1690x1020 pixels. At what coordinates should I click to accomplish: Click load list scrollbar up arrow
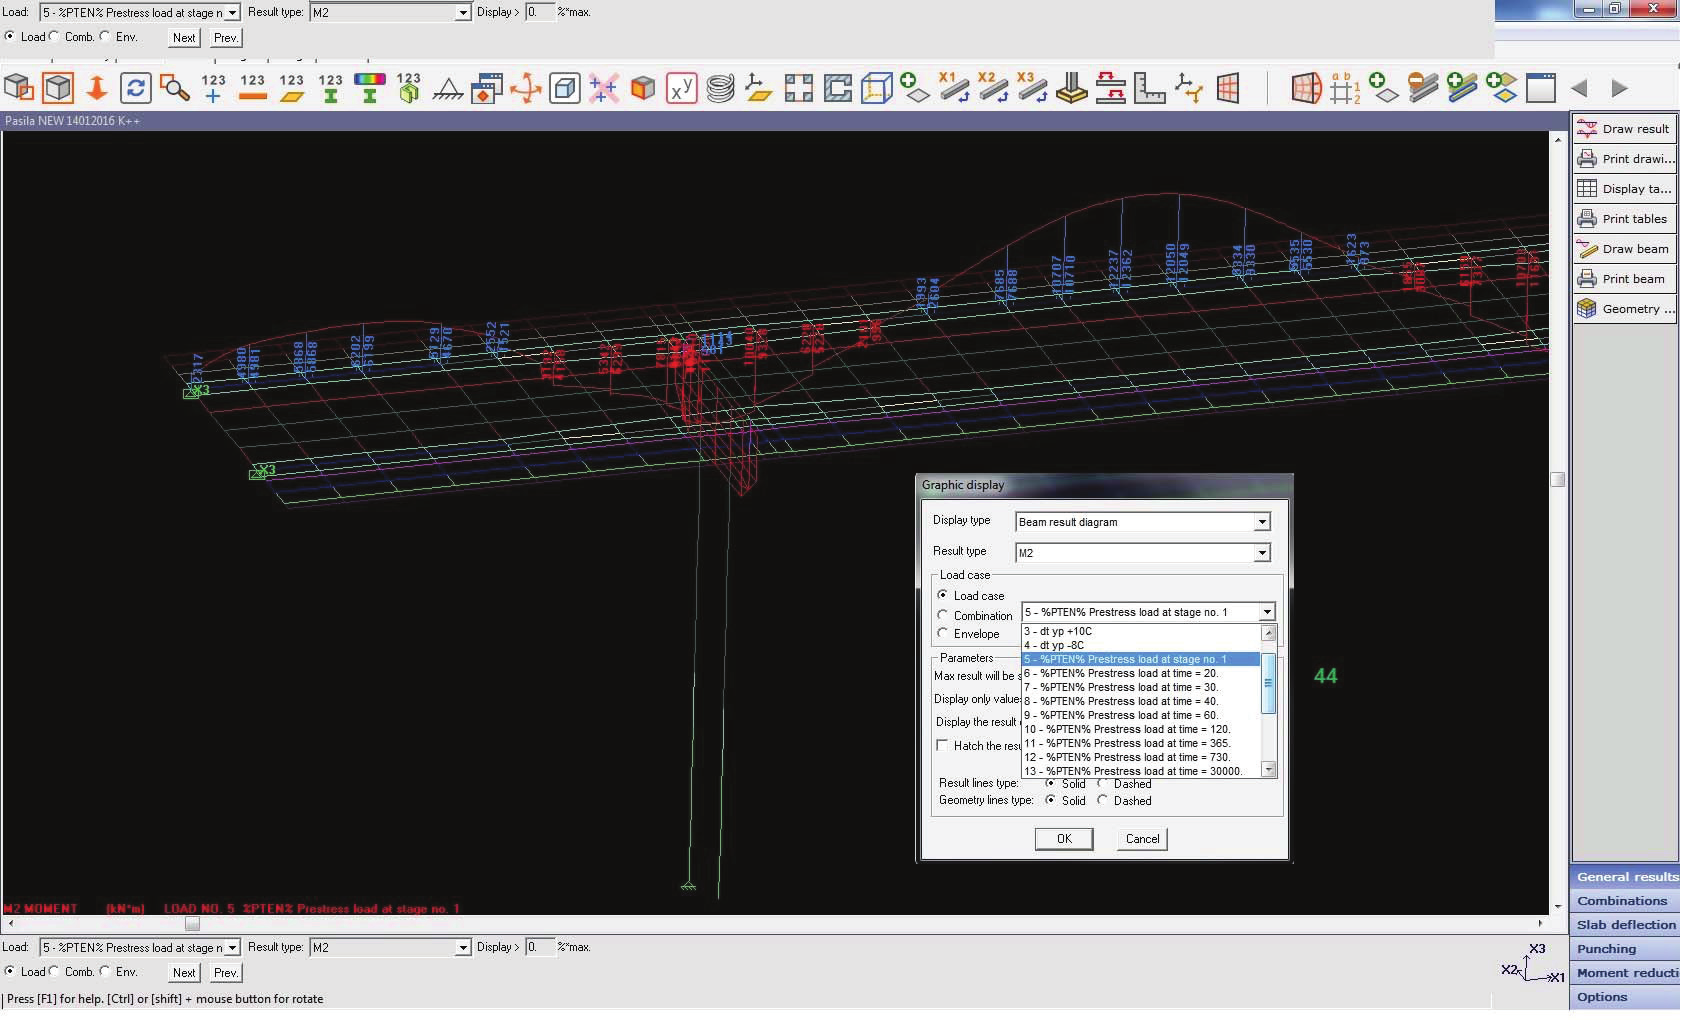coord(1269,632)
